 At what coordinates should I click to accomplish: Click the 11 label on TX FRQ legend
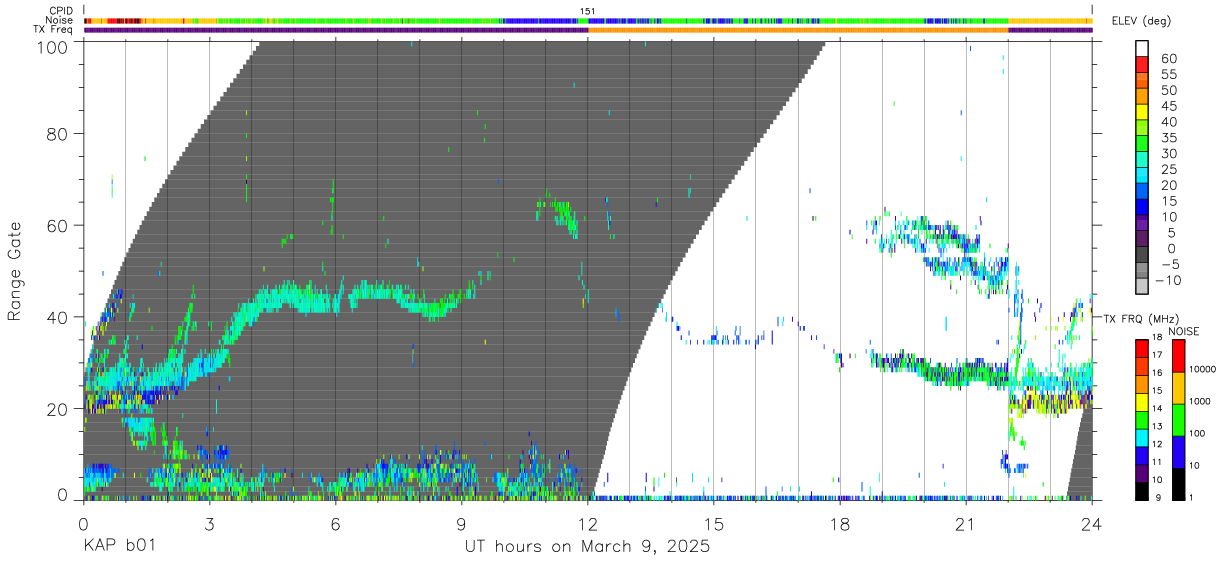click(1157, 463)
